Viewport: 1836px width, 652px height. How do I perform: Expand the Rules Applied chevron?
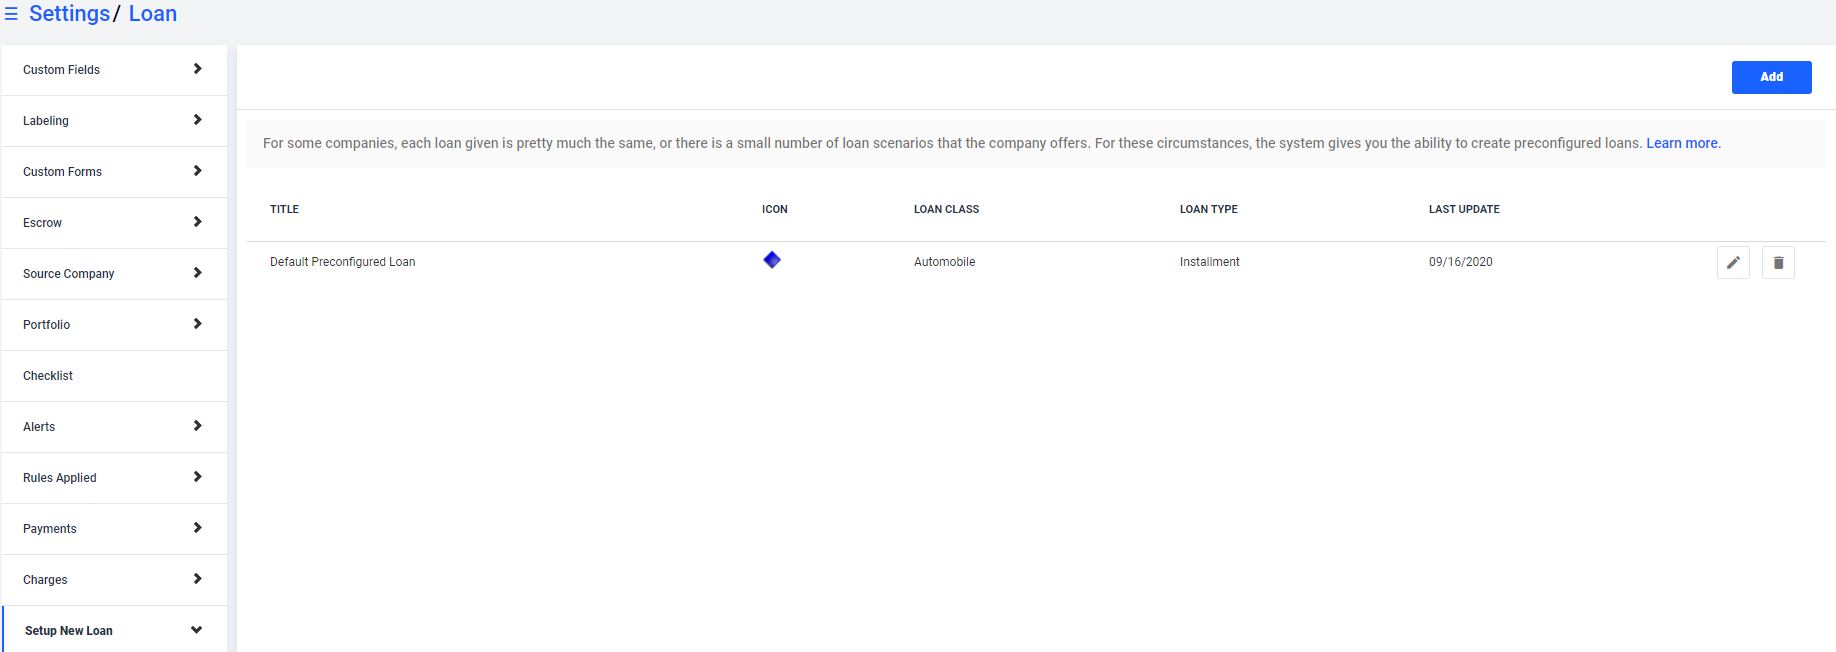click(x=197, y=477)
